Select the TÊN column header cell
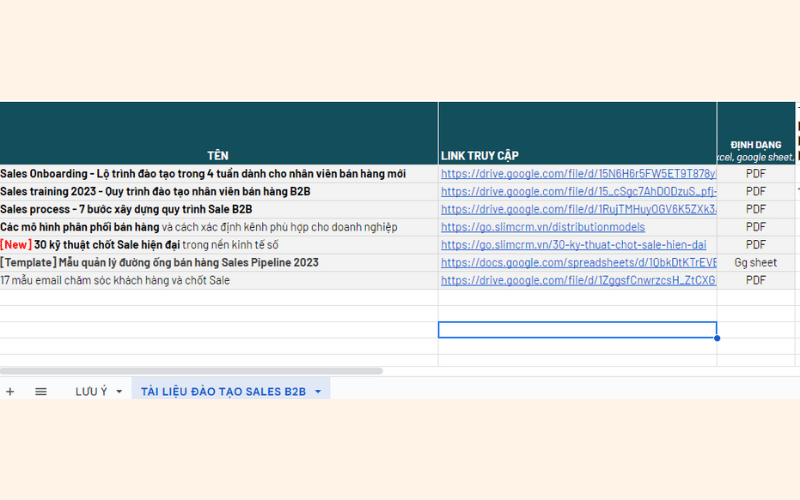The height and width of the screenshot is (500, 800). tap(218, 155)
